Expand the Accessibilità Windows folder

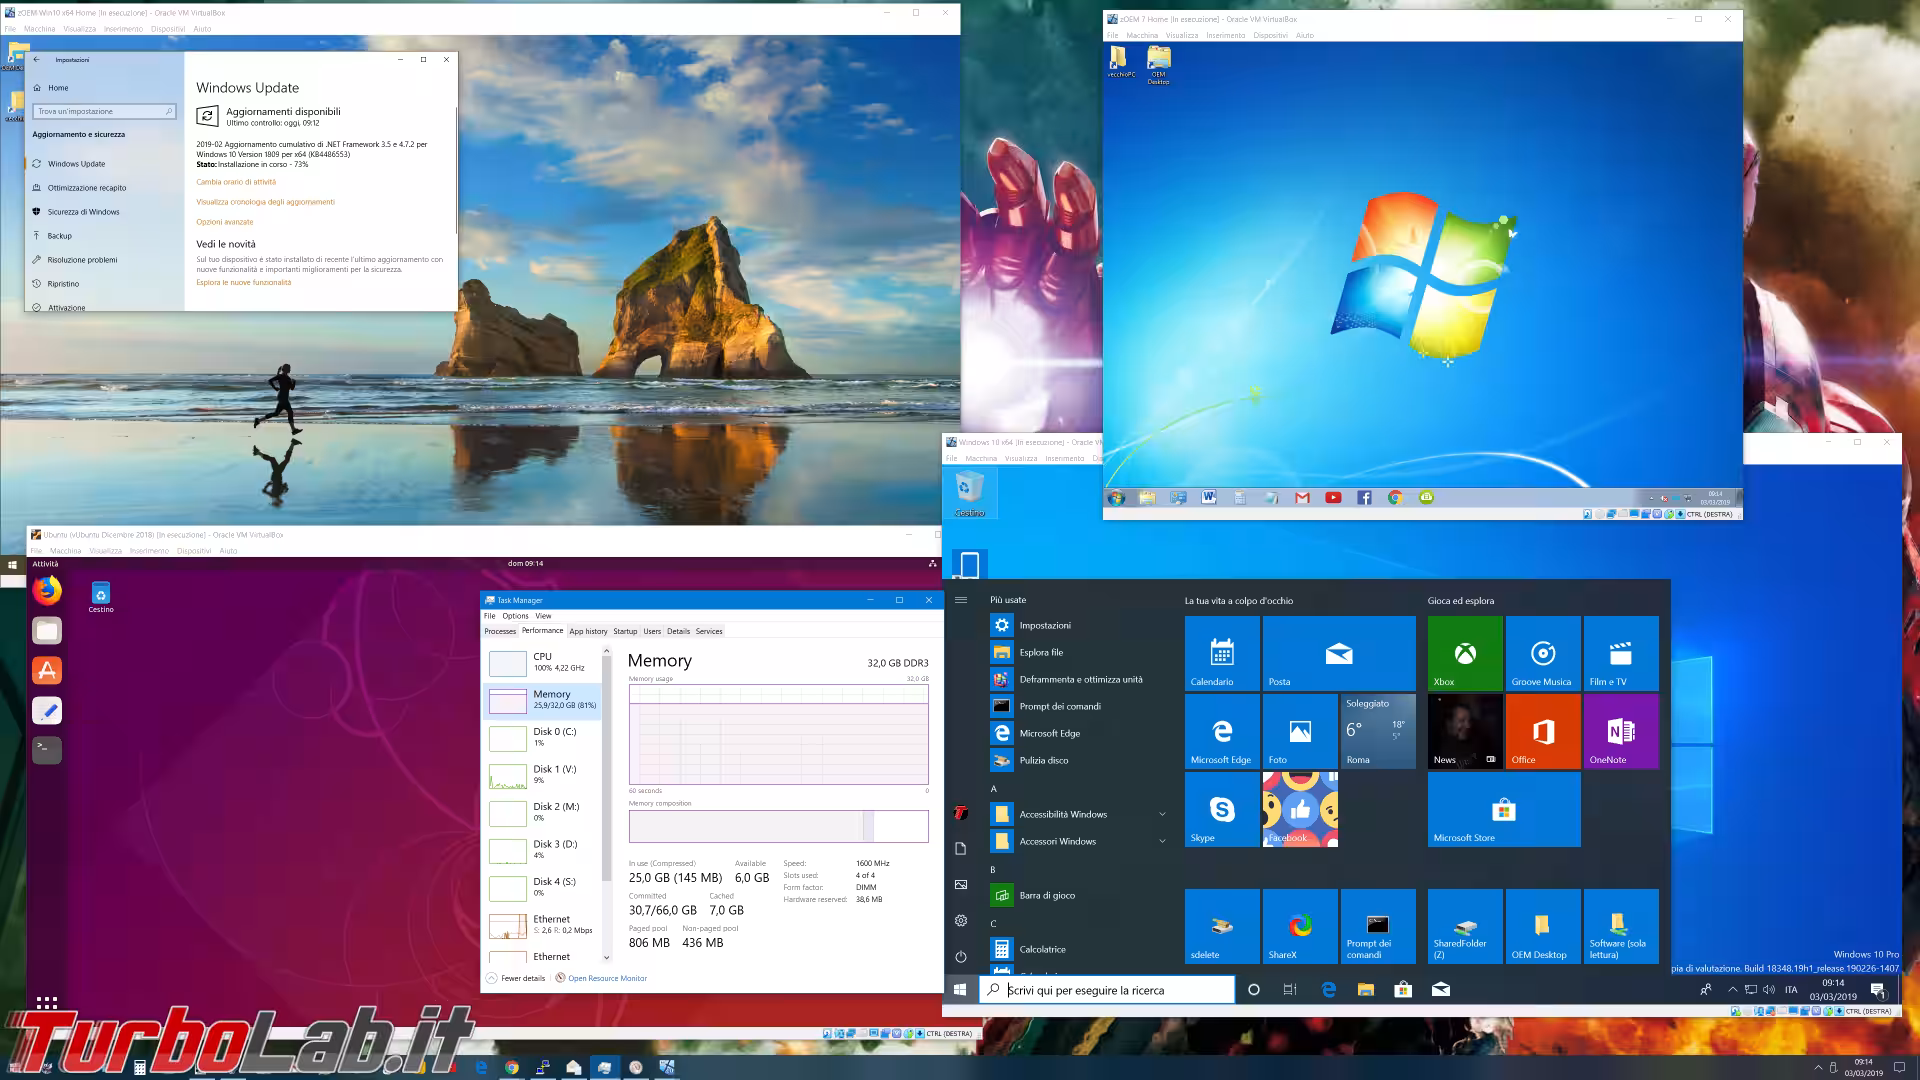(1063, 814)
